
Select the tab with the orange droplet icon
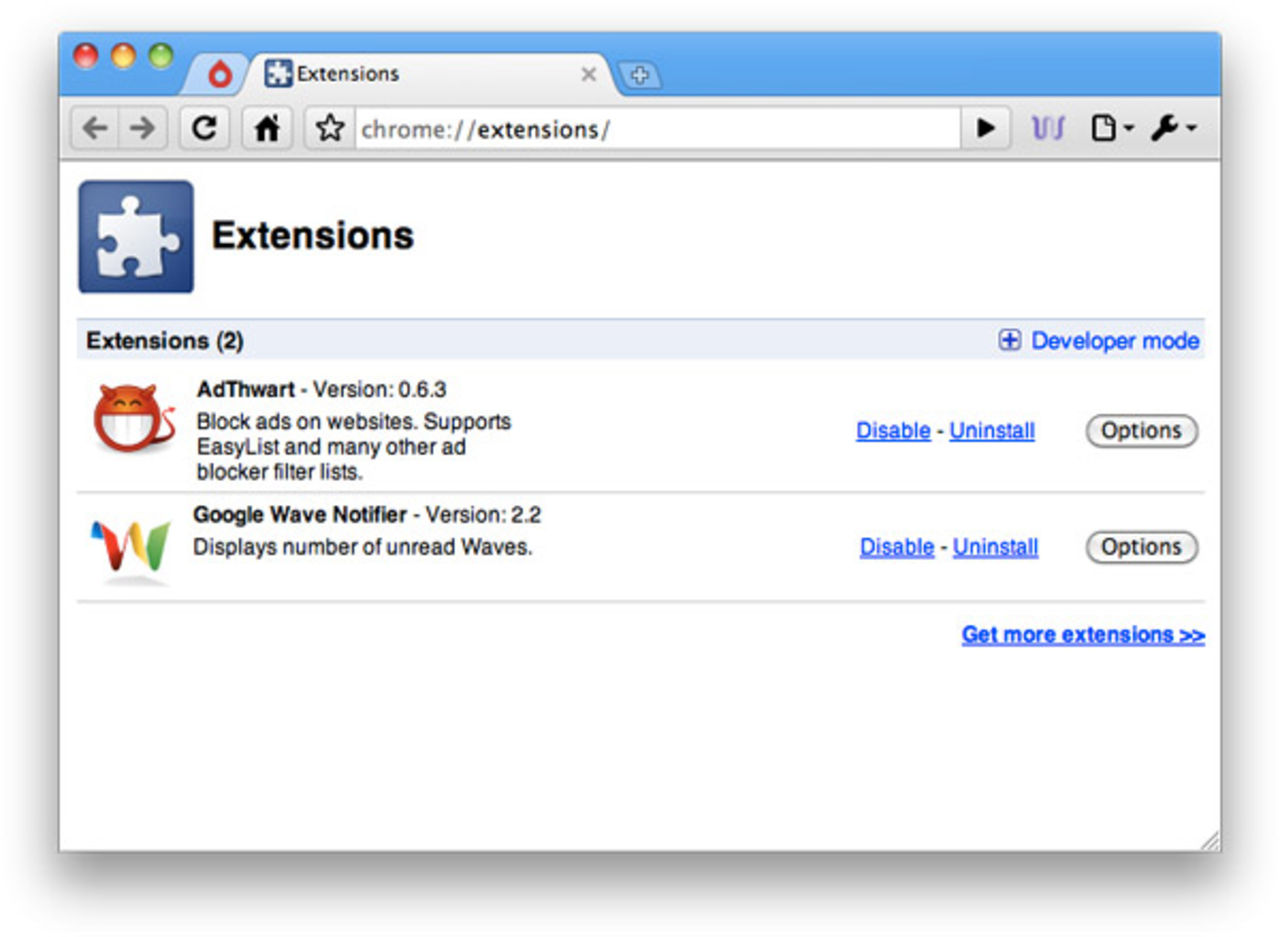[218, 73]
